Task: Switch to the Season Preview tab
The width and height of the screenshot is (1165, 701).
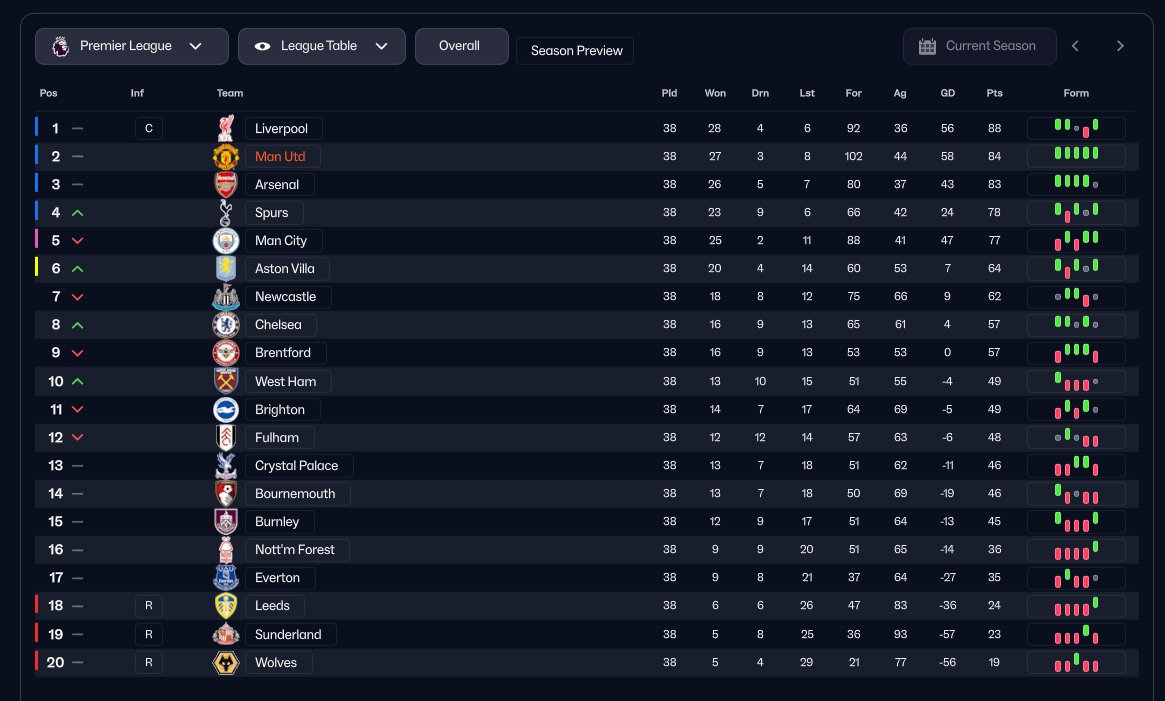Action: pos(575,51)
